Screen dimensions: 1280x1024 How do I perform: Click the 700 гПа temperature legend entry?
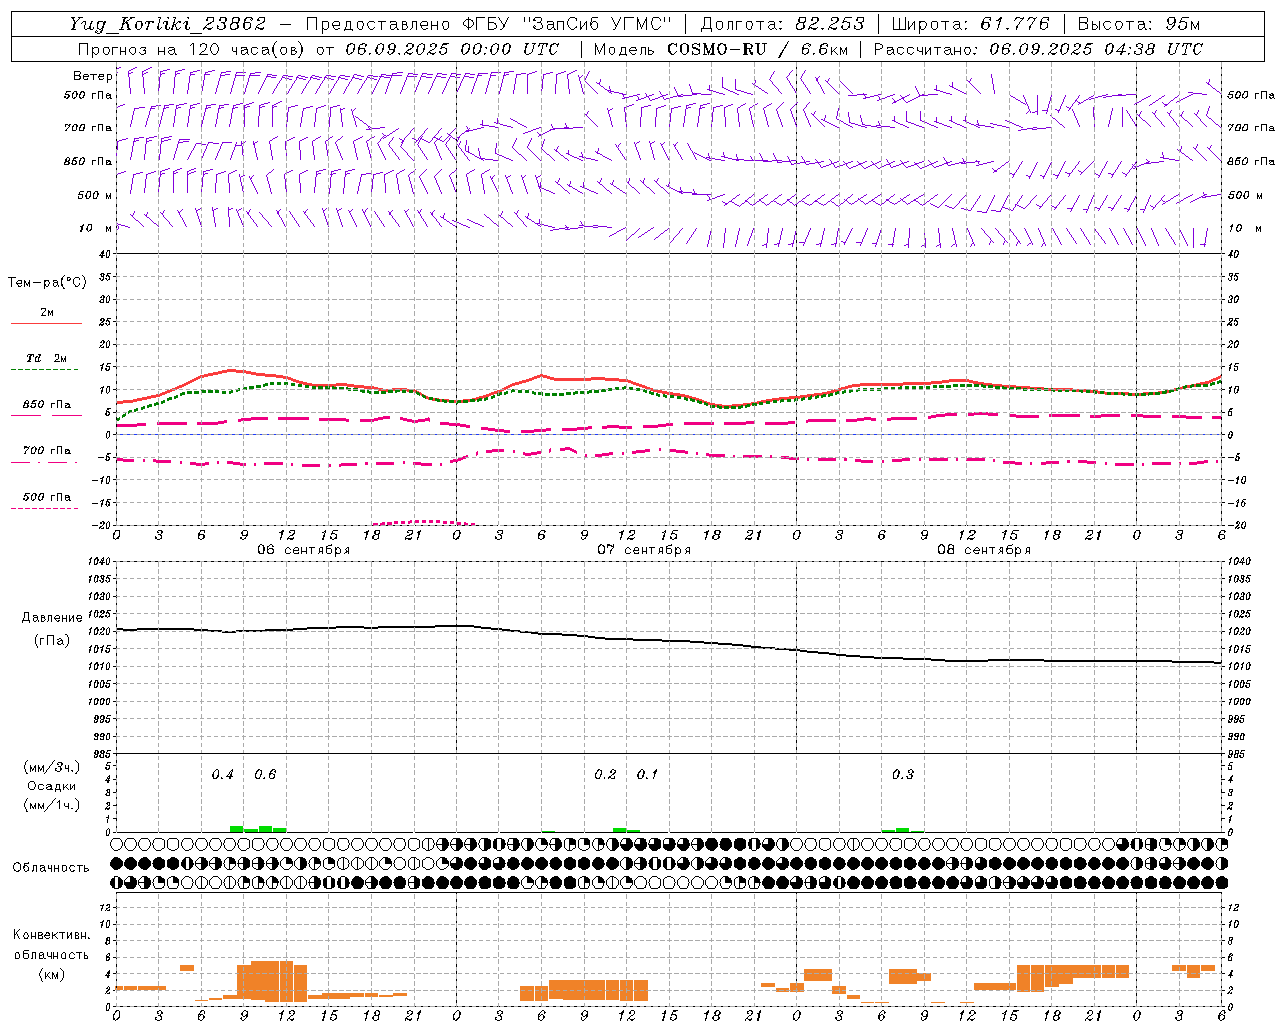[x=47, y=451]
